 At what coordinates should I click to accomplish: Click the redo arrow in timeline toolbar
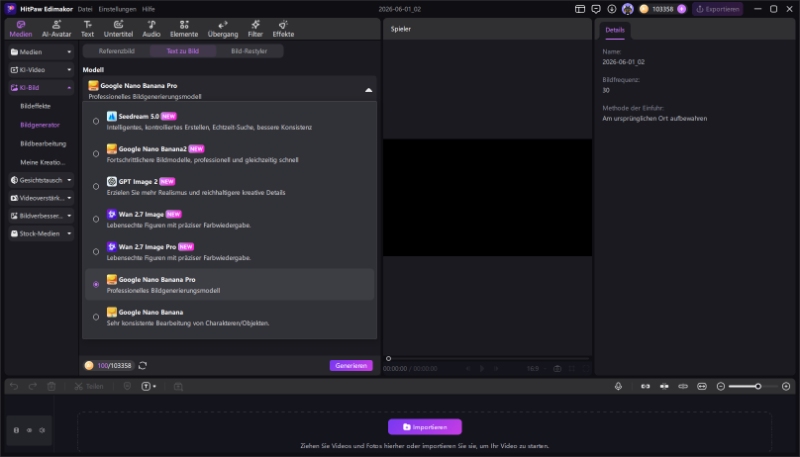tap(33, 387)
